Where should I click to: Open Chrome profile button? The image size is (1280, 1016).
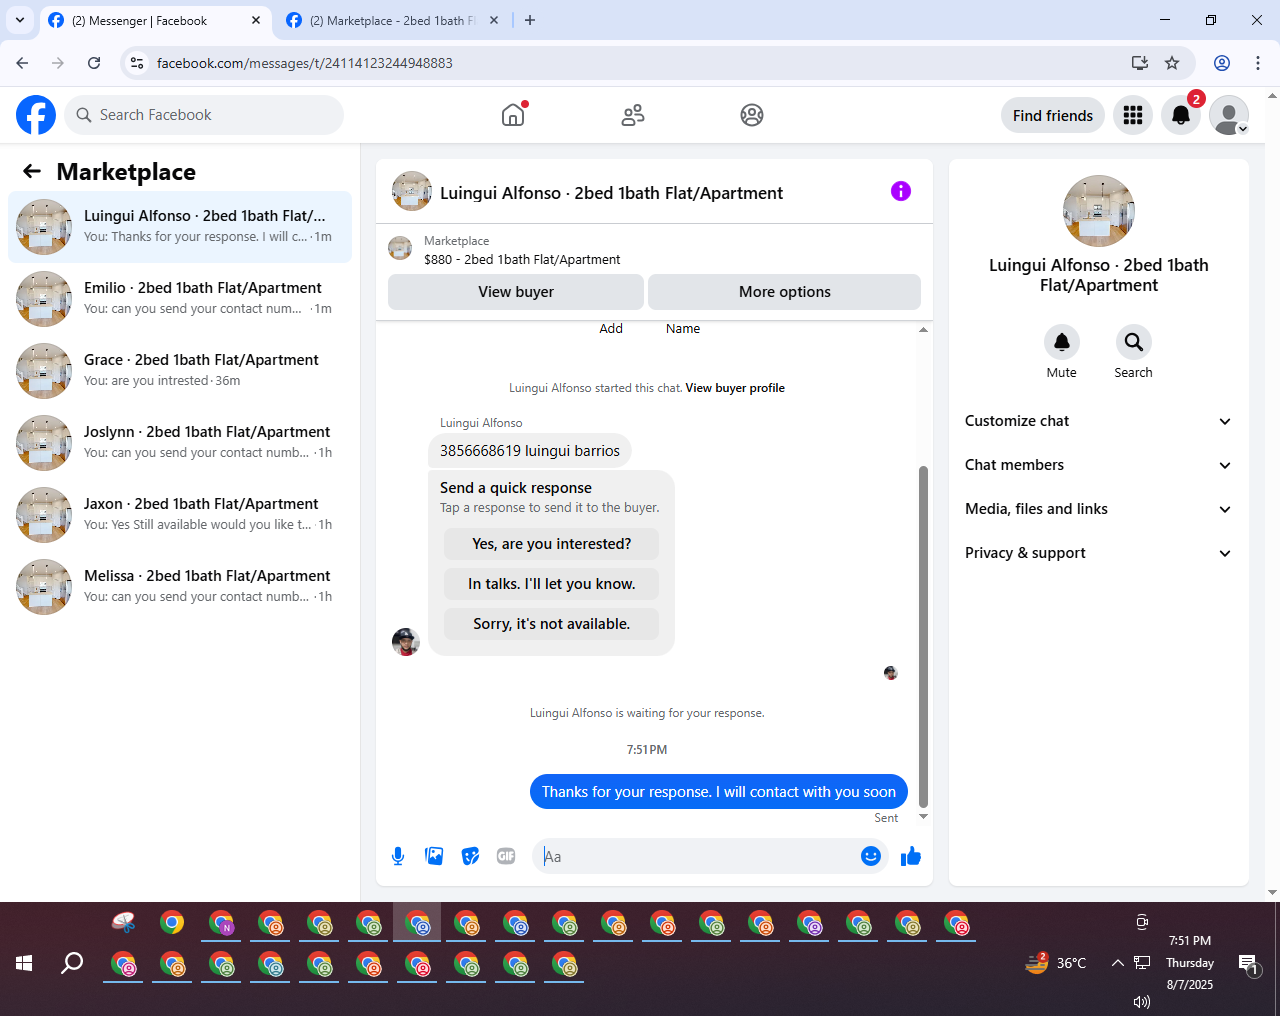1222,63
